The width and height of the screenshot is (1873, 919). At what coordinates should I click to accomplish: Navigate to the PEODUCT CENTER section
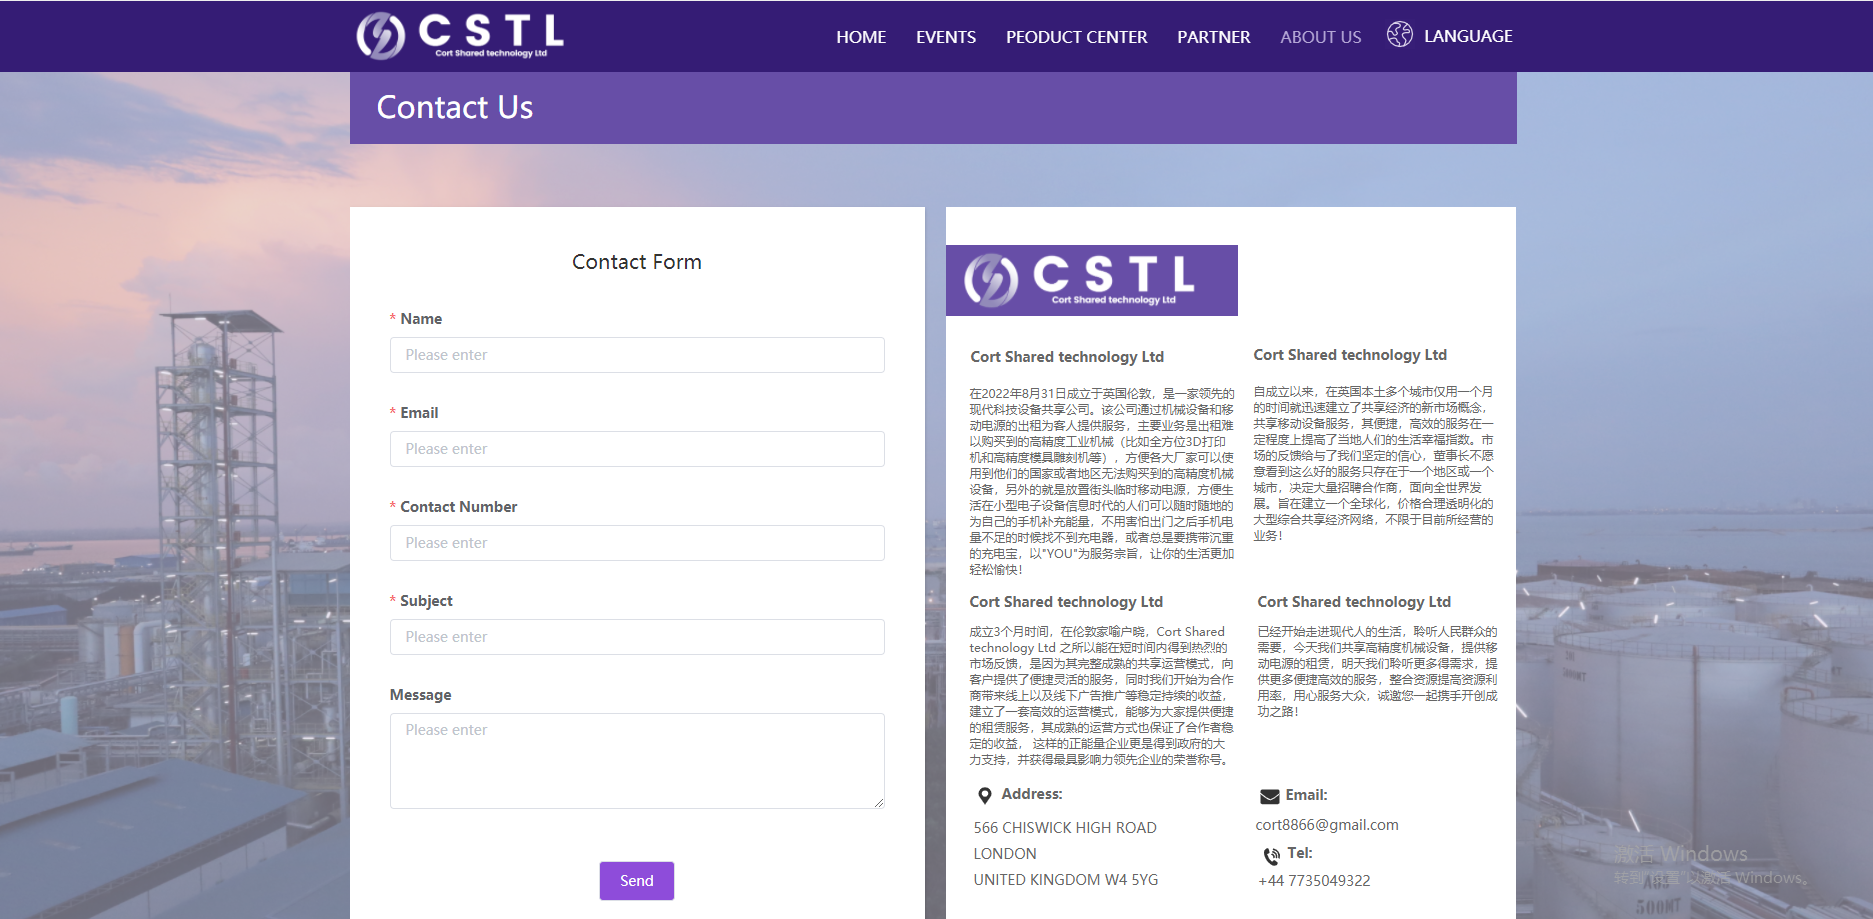point(1076,36)
